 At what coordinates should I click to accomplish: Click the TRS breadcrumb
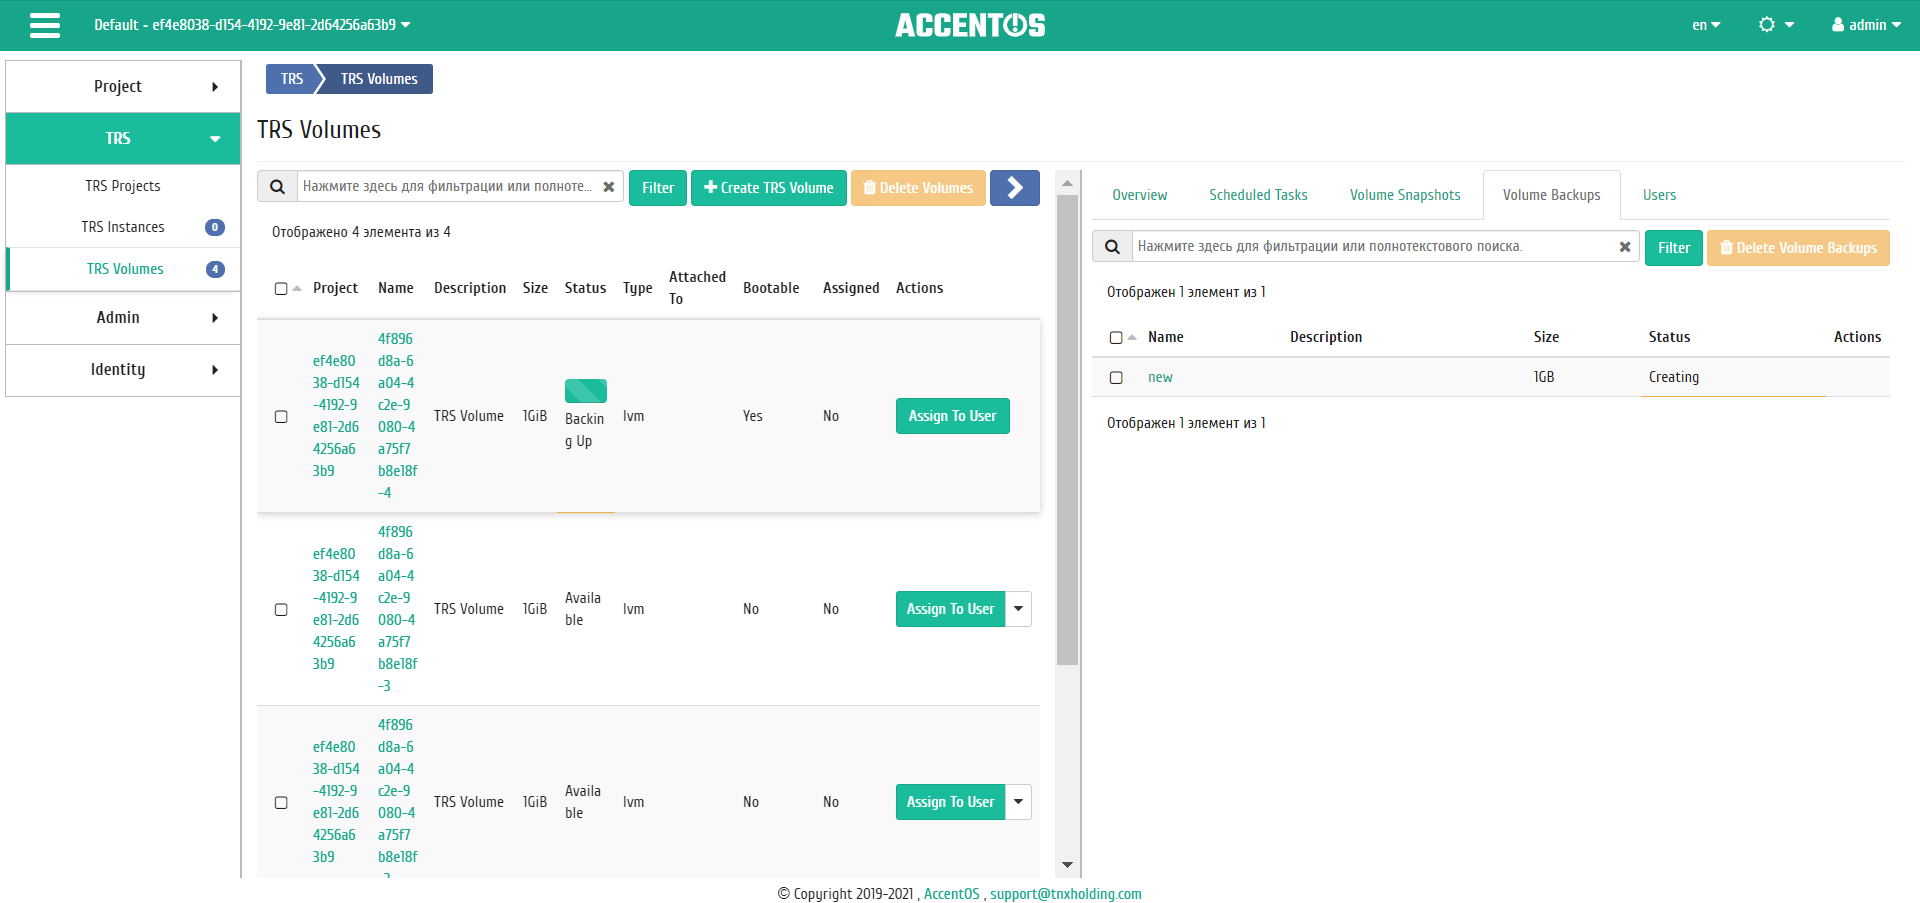click(292, 79)
